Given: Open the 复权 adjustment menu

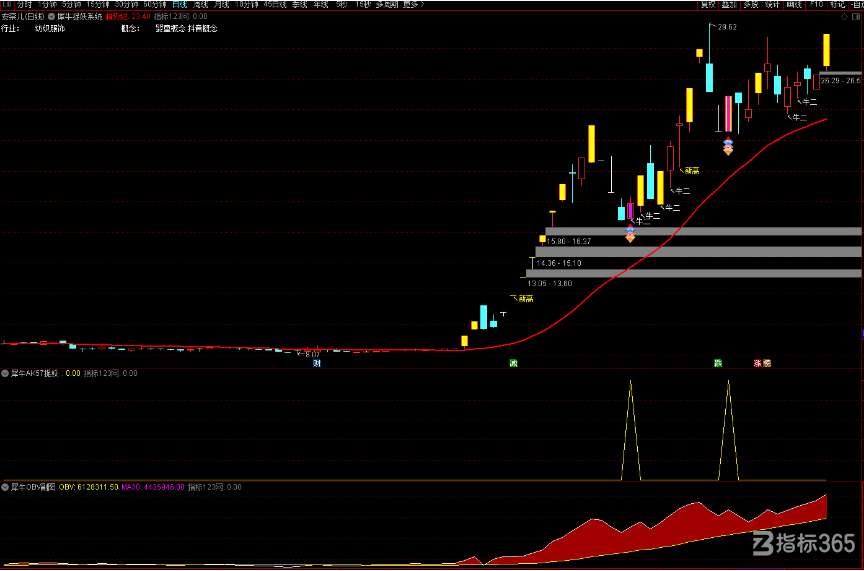Looking at the screenshot, I should click(708, 4).
